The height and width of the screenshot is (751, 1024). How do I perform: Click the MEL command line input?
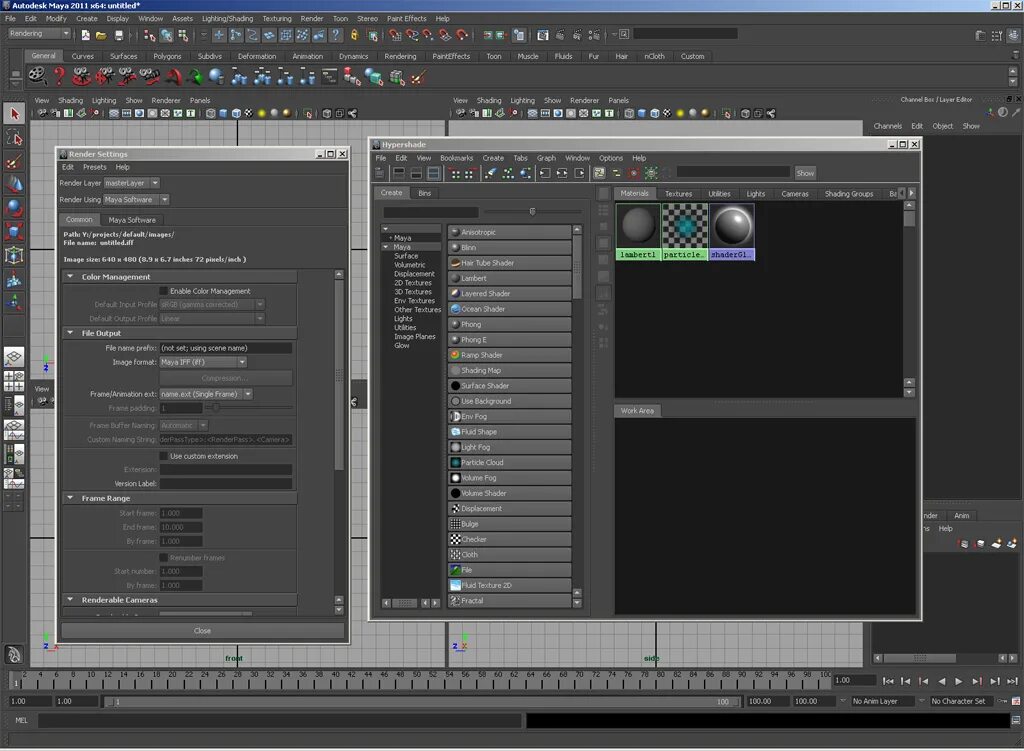[x=281, y=720]
